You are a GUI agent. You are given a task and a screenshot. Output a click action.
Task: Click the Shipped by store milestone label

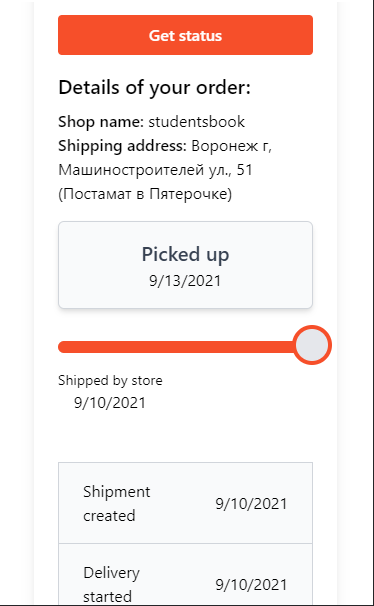coord(110,381)
